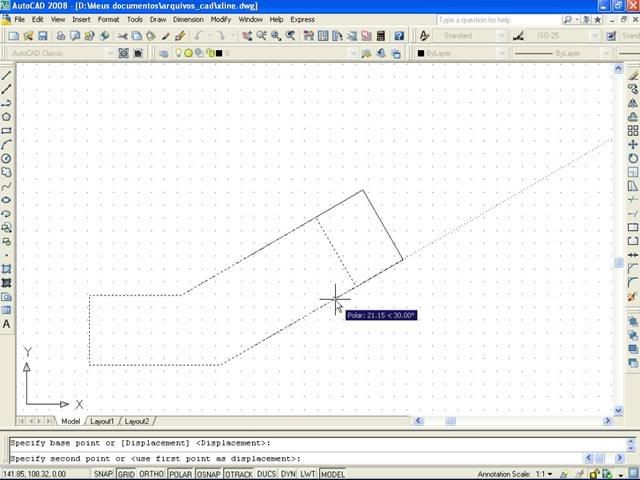Click the Cut scissors icon

coord(122,36)
